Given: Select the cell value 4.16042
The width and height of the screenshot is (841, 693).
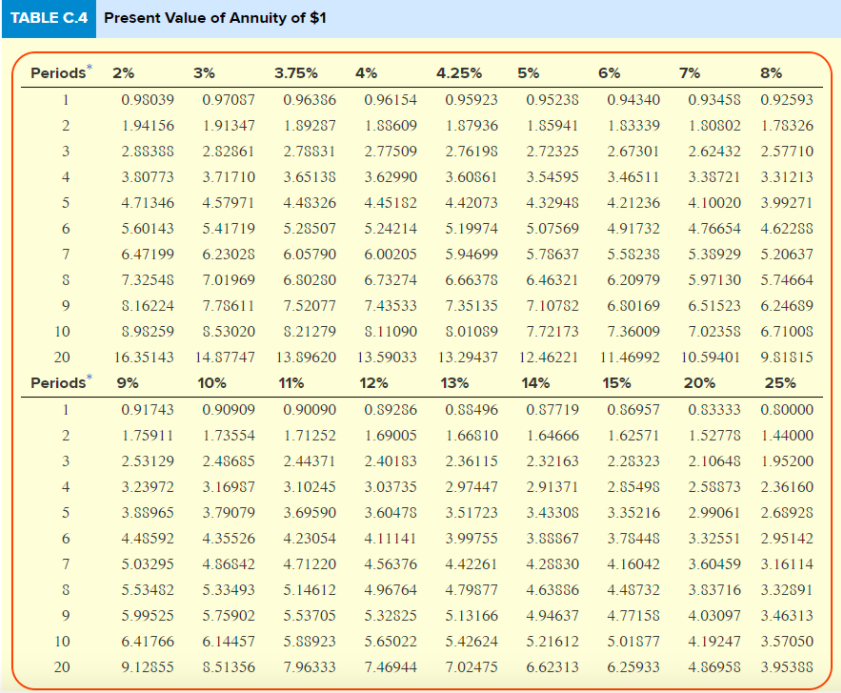Looking at the screenshot, I should tap(633, 564).
